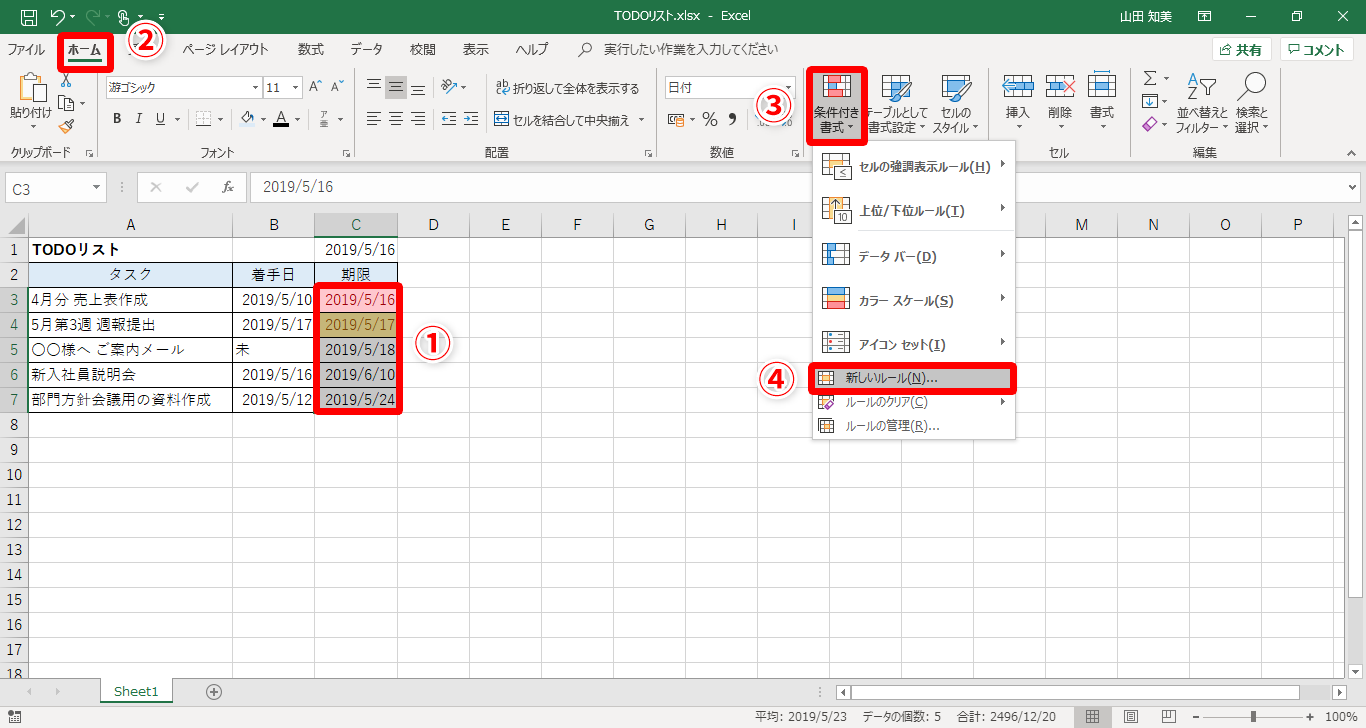Save the workbook with the floppy disk icon
The image size is (1366, 728).
point(29,17)
